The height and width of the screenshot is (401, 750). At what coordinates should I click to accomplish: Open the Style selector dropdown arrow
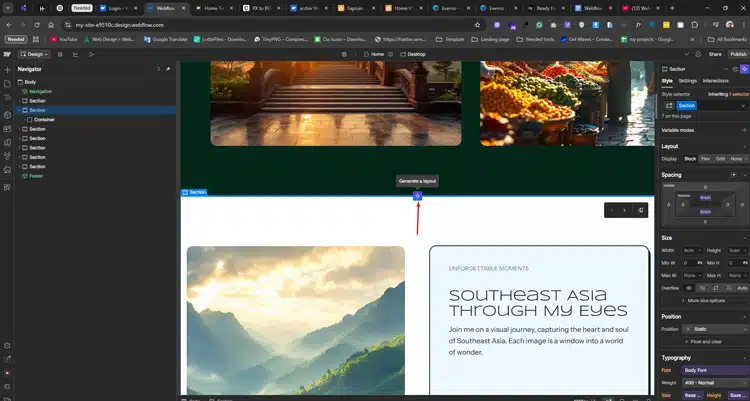[743, 105]
